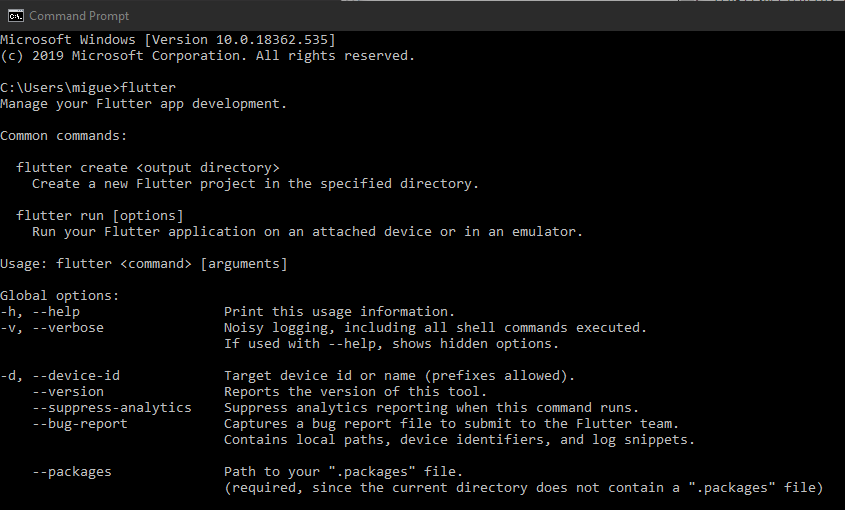Click the '--packages' option text
845x510 pixels.
(72, 472)
